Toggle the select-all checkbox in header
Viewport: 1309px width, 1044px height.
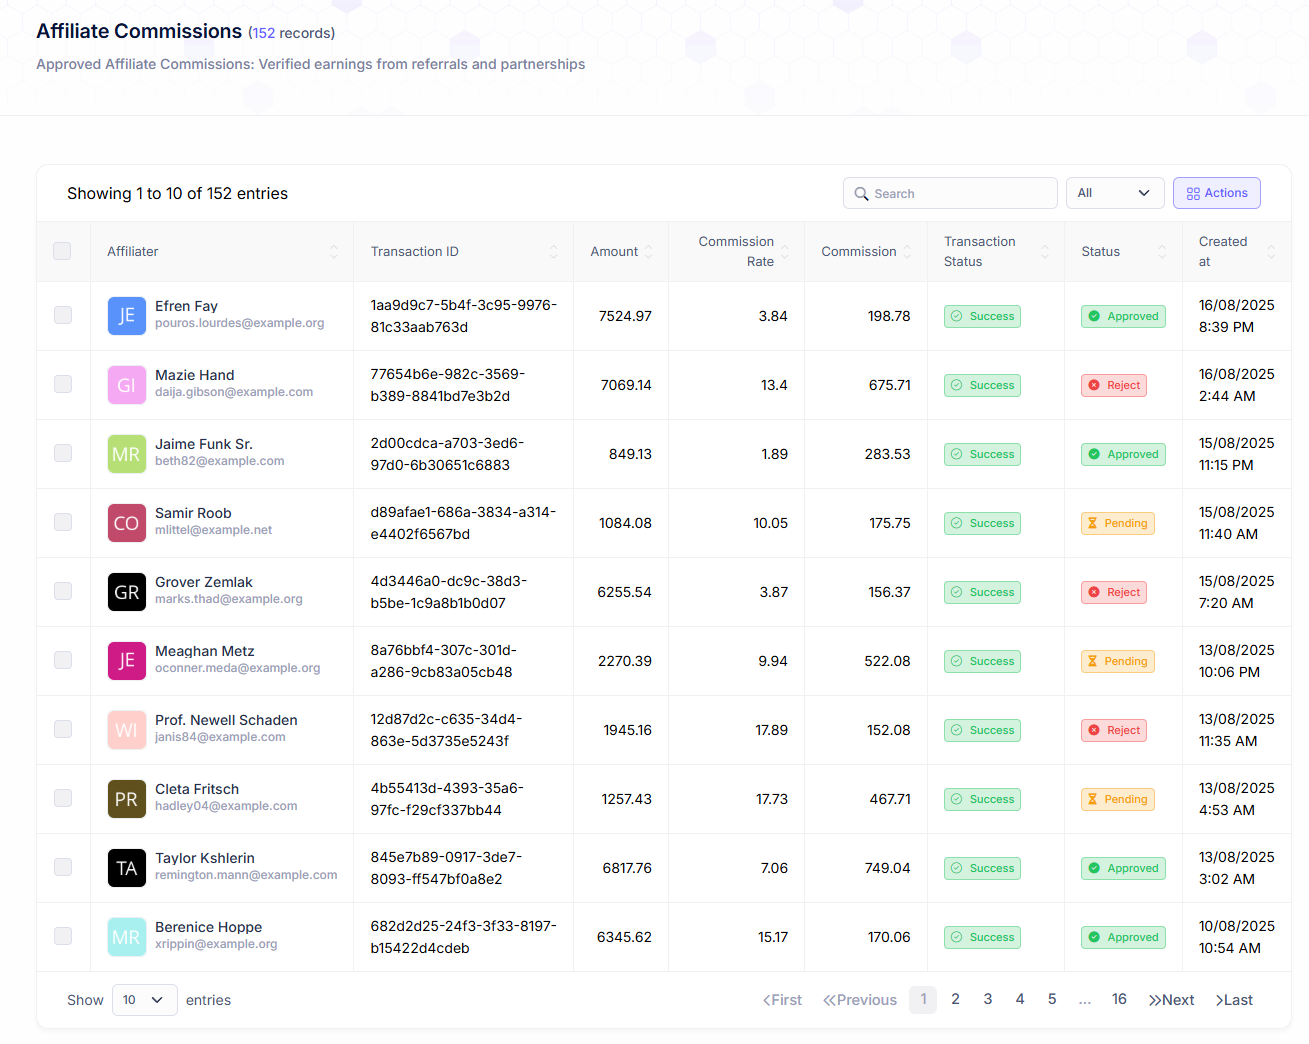(x=62, y=251)
